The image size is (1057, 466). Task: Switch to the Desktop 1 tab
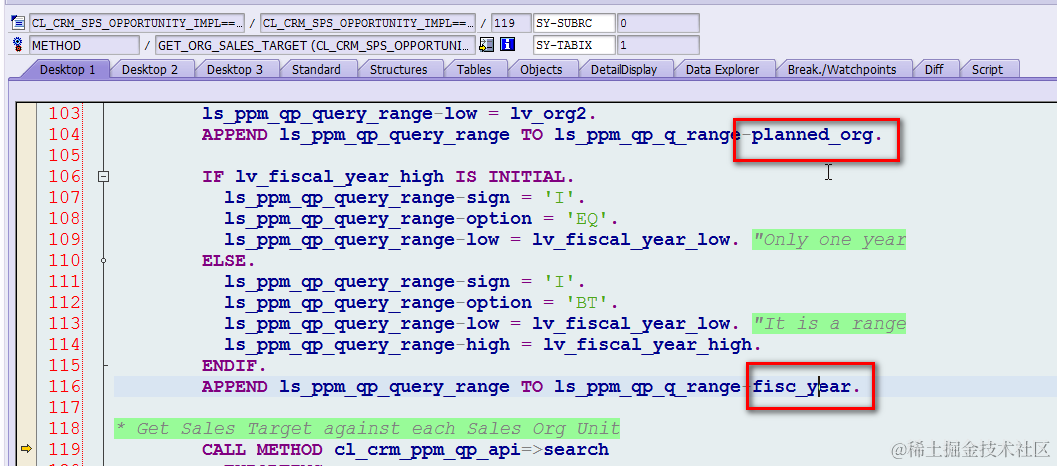67,69
